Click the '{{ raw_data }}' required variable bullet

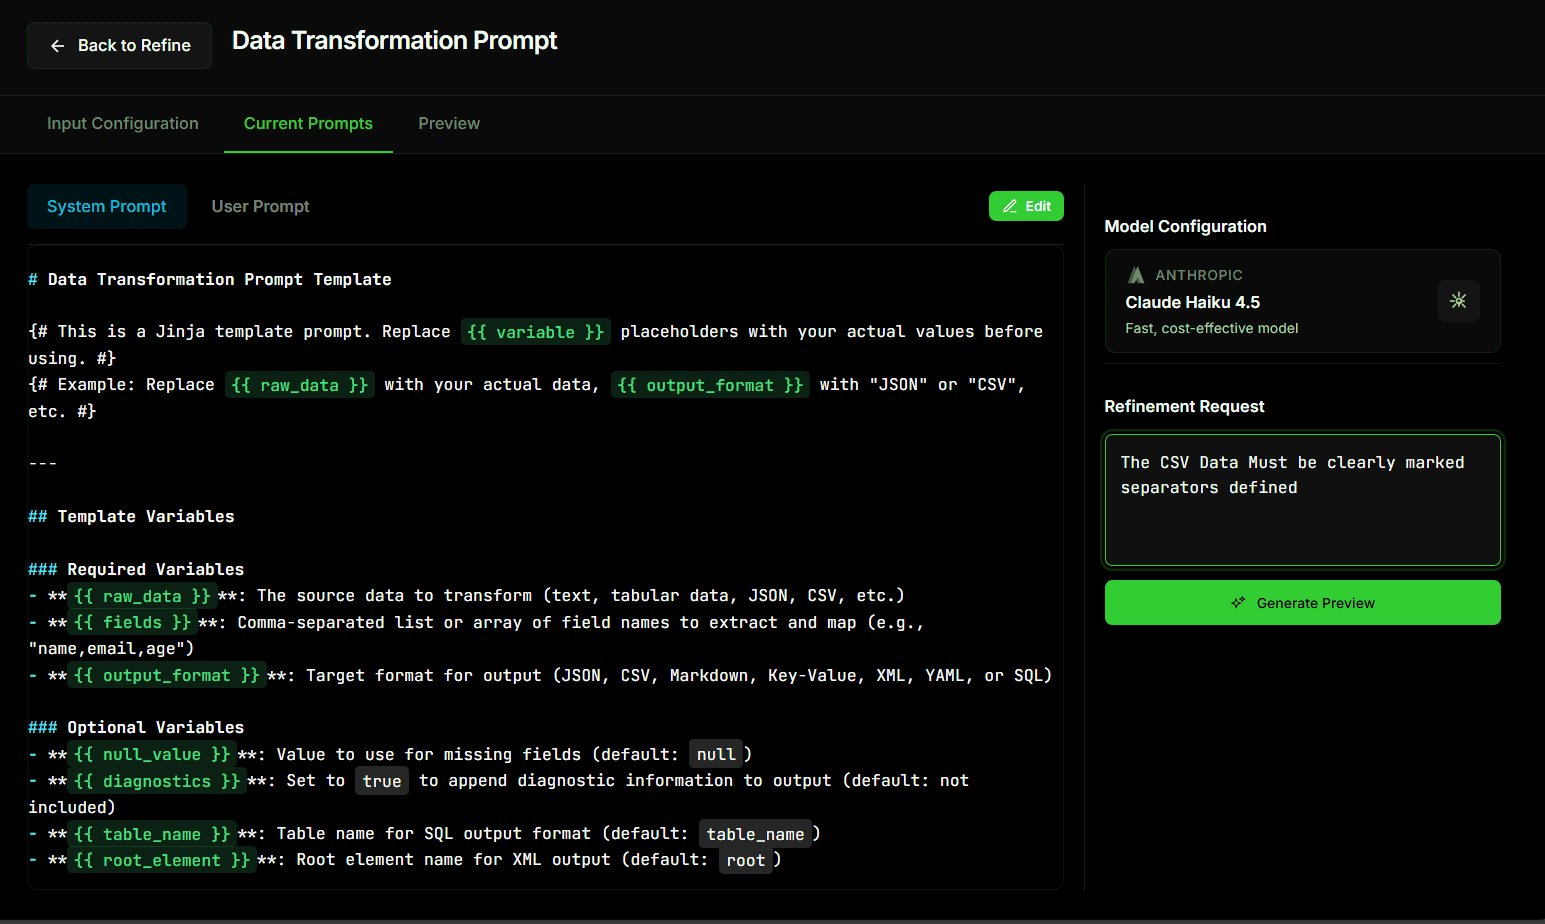(142, 596)
